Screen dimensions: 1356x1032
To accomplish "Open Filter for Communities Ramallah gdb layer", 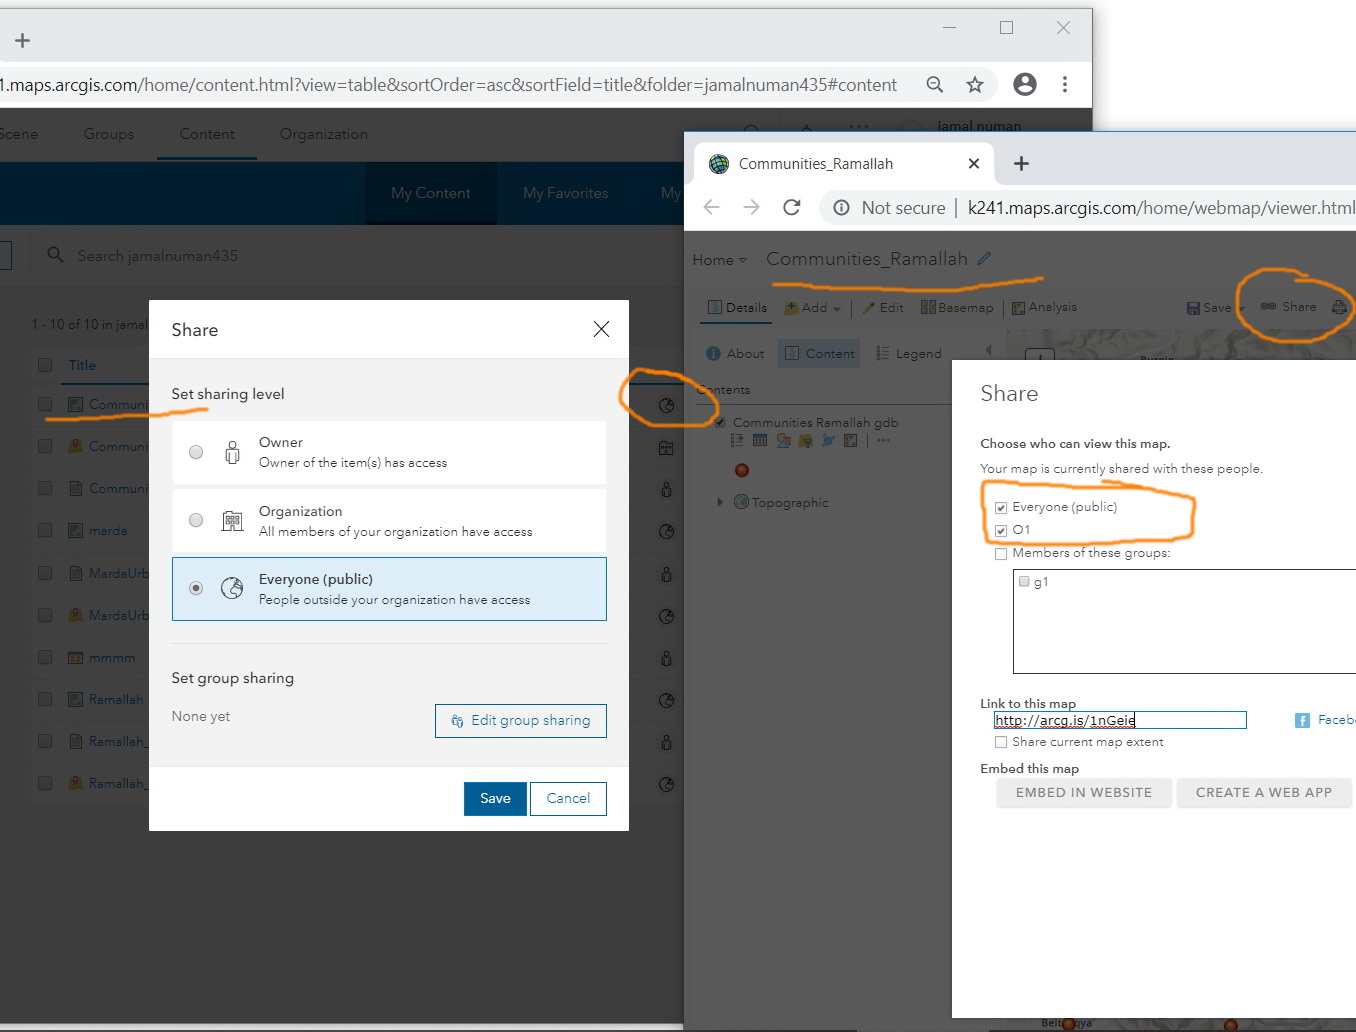I will click(x=805, y=440).
